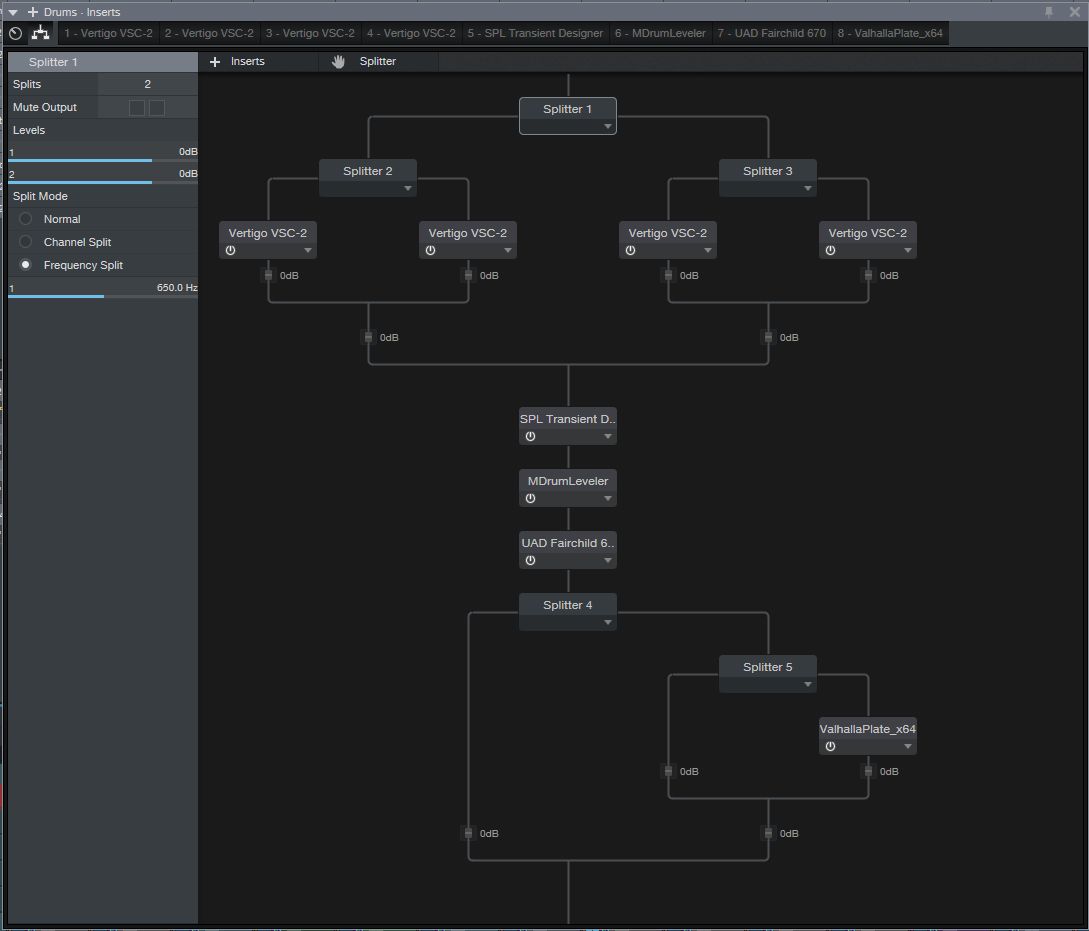Click the Splits value field showing 2

(x=147, y=84)
